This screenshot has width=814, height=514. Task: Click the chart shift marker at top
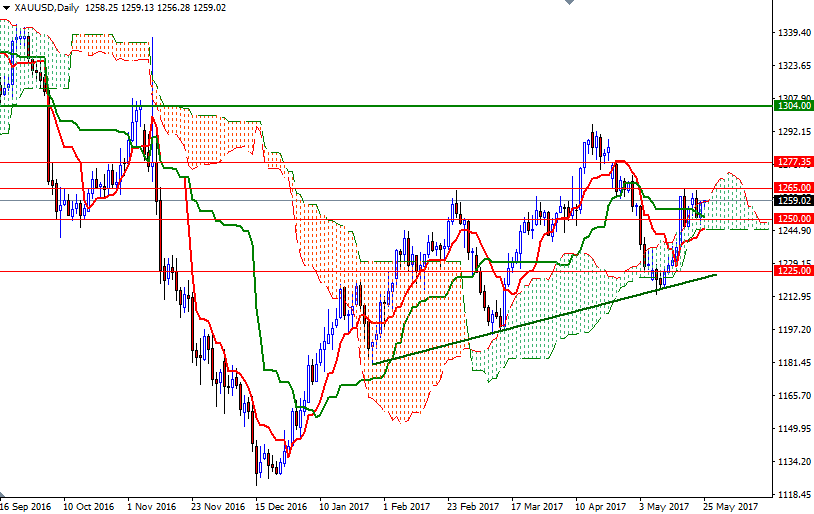[x=569, y=2]
